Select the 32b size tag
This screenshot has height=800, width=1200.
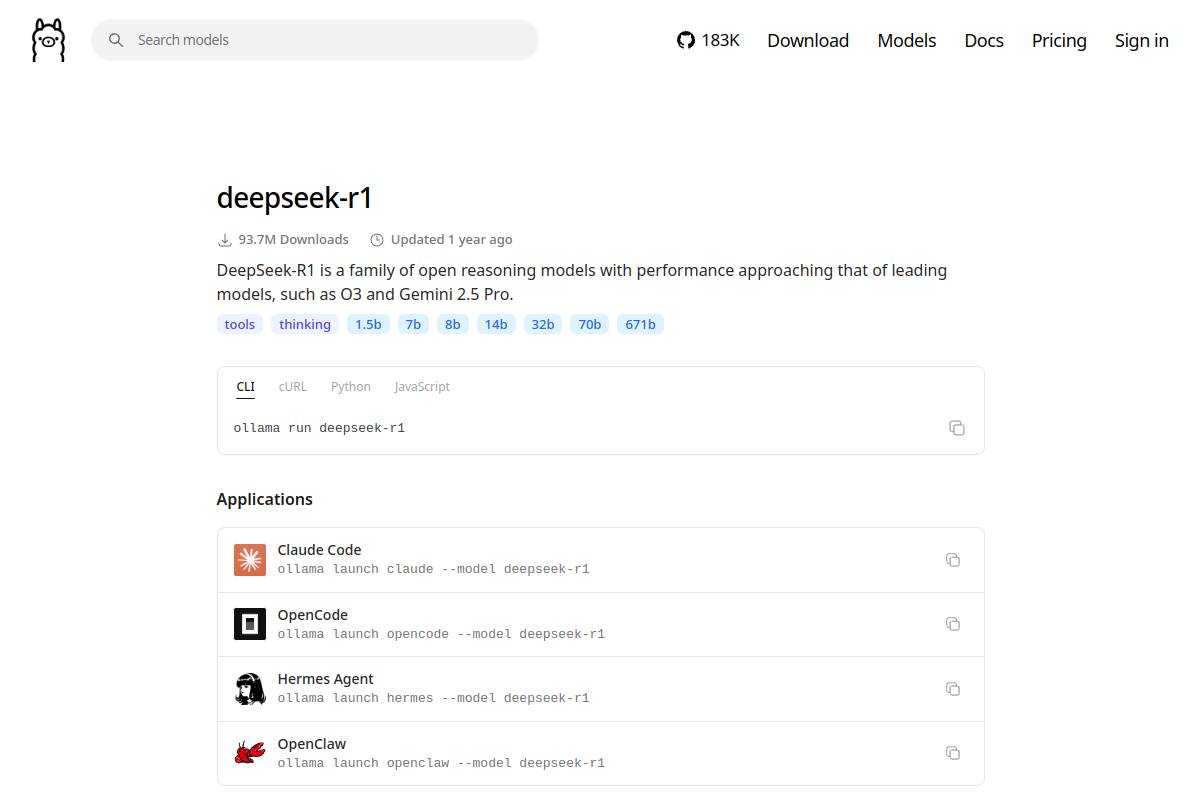pos(543,324)
